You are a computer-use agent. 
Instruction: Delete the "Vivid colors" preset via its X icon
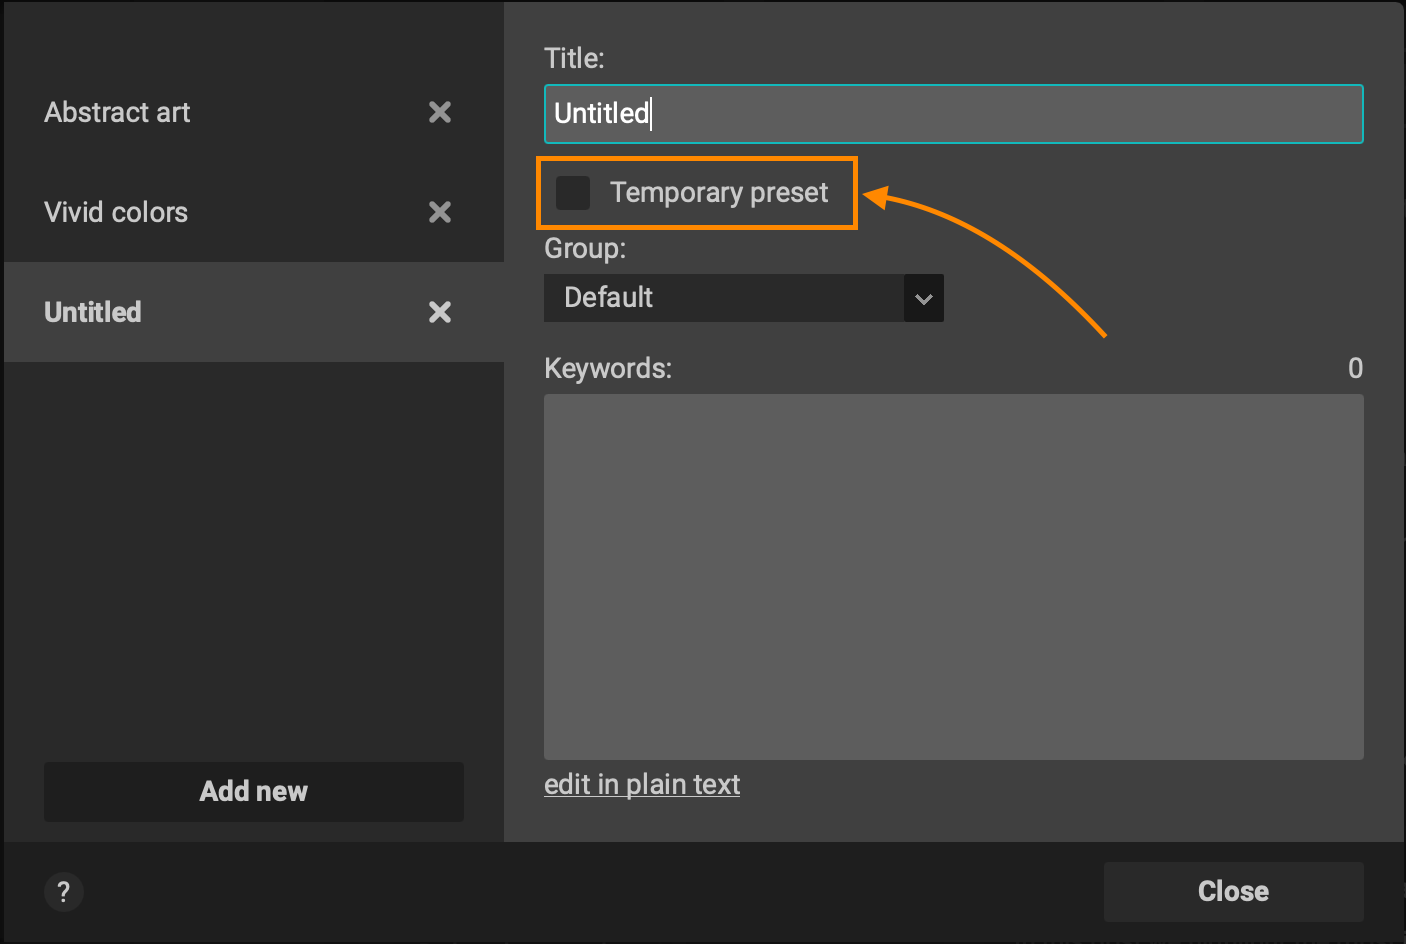click(x=440, y=212)
